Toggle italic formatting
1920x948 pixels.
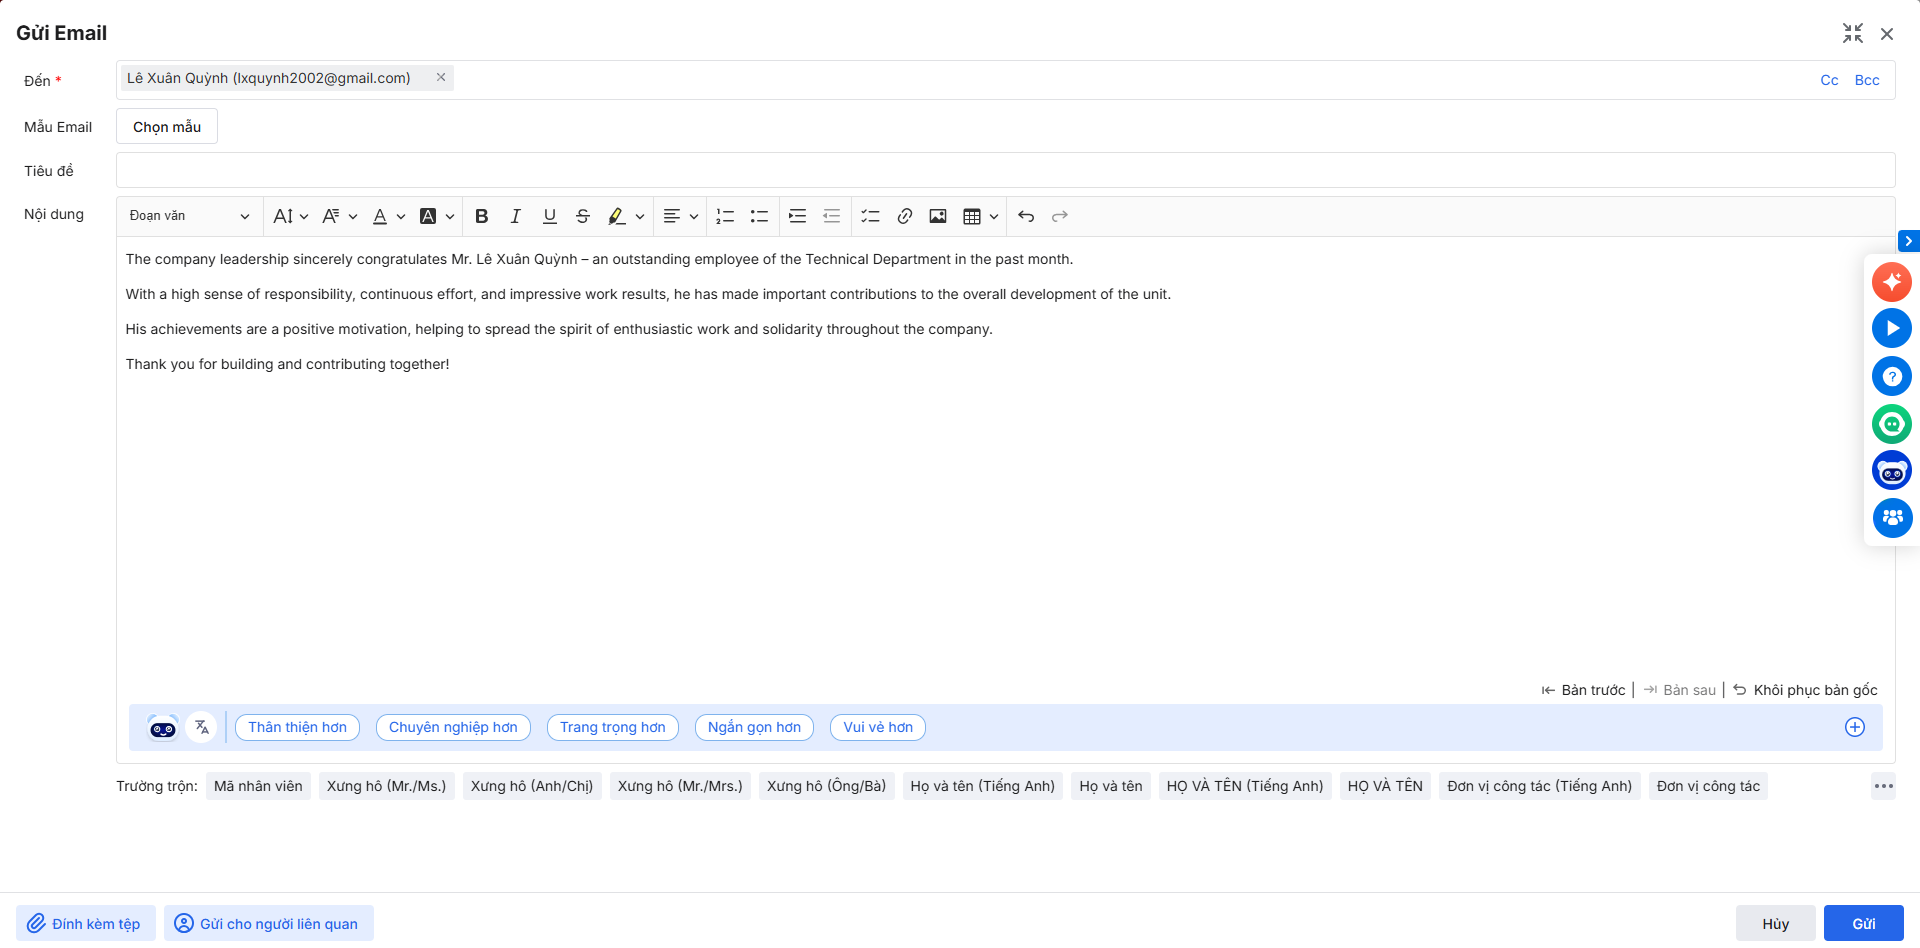tap(516, 216)
